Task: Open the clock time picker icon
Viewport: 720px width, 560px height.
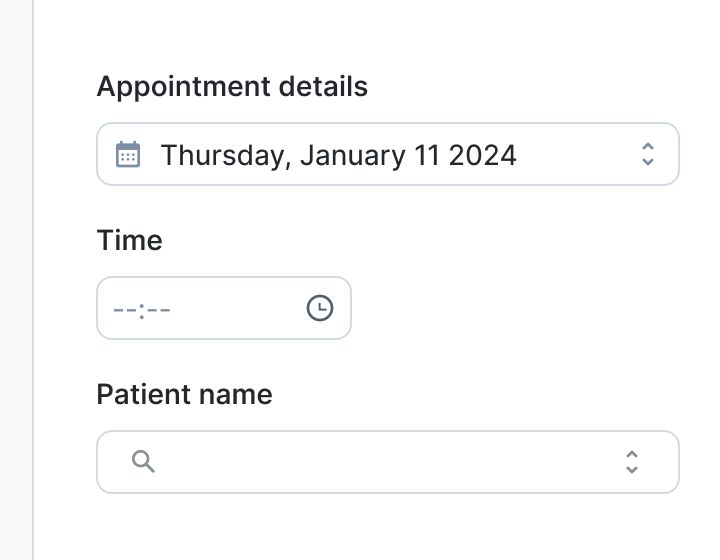Action: 319,308
